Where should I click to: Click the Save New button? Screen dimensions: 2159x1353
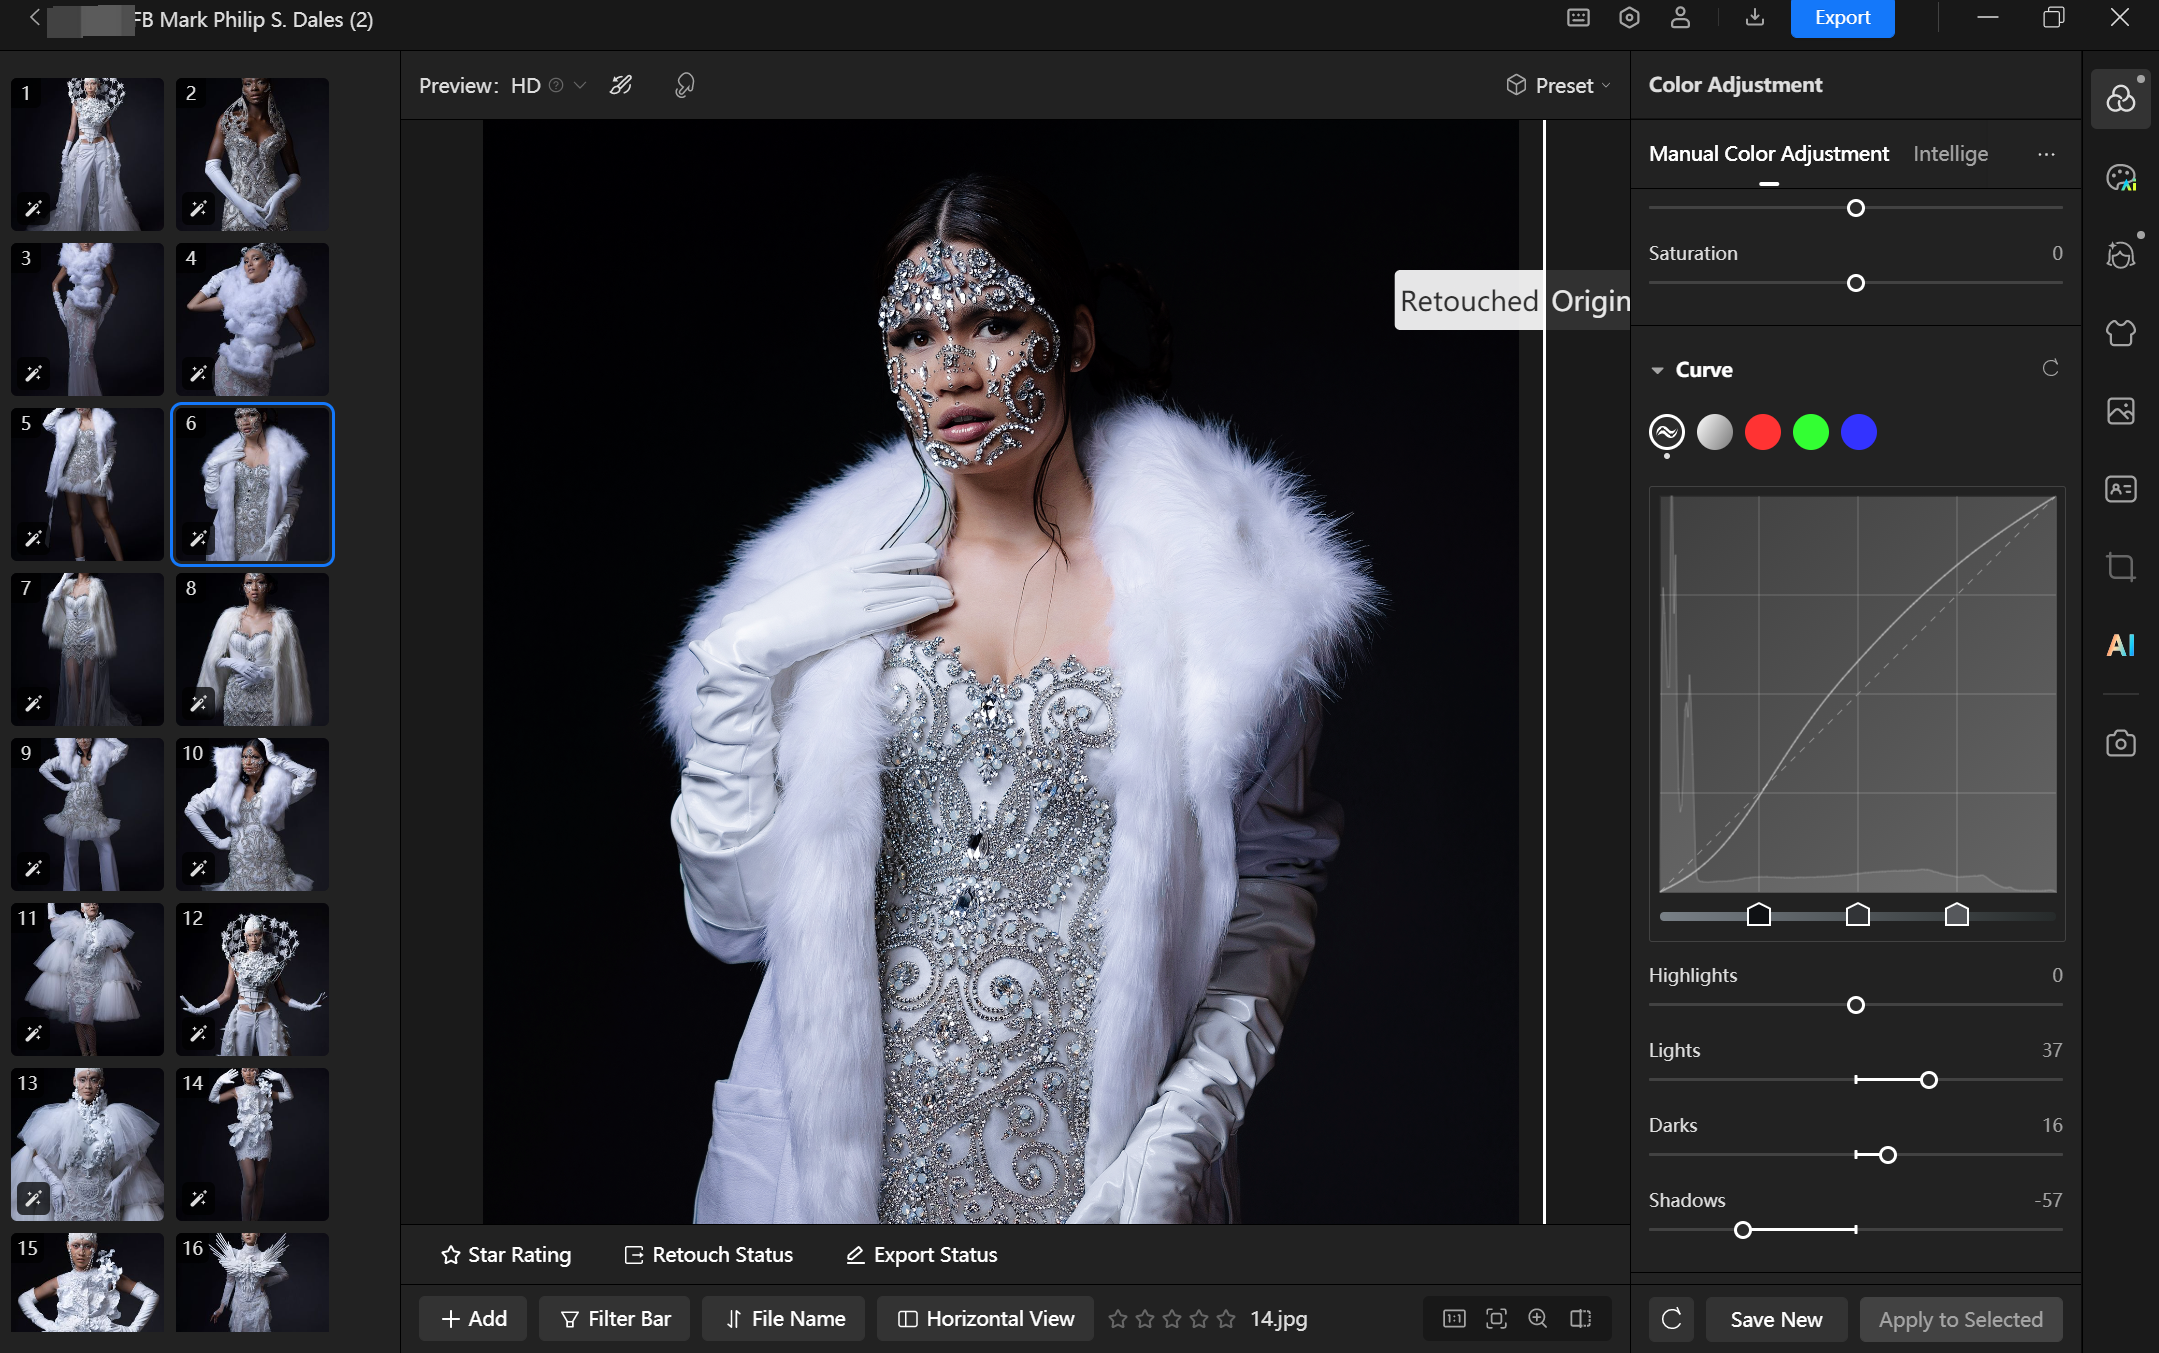[1776, 1319]
